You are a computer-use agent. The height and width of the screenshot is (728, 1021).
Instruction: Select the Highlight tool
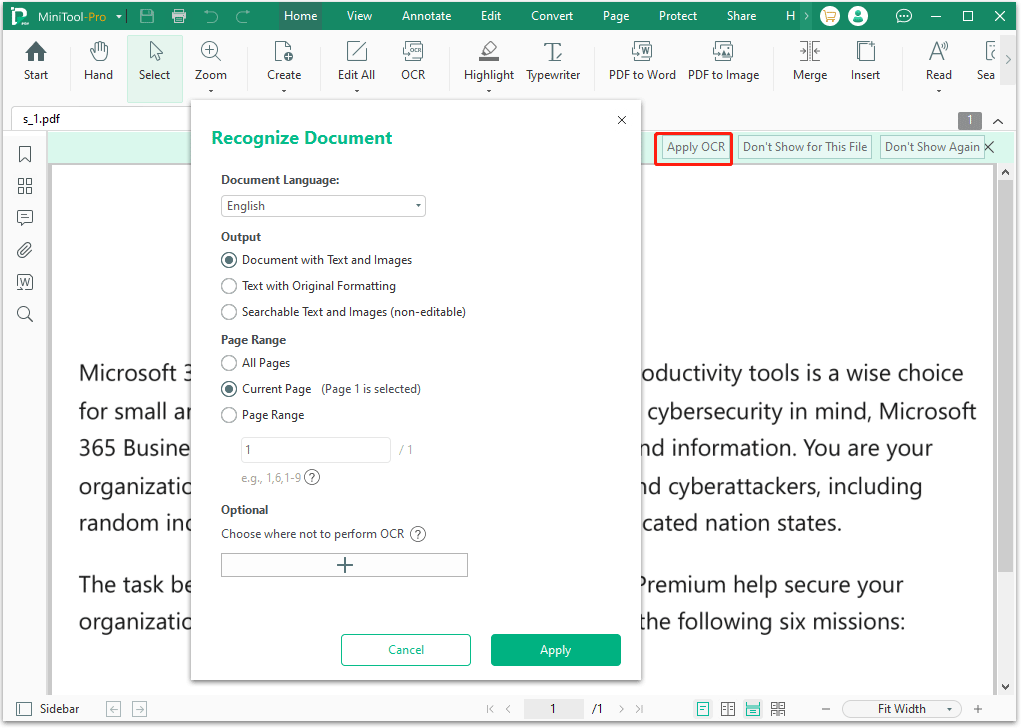click(x=489, y=62)
